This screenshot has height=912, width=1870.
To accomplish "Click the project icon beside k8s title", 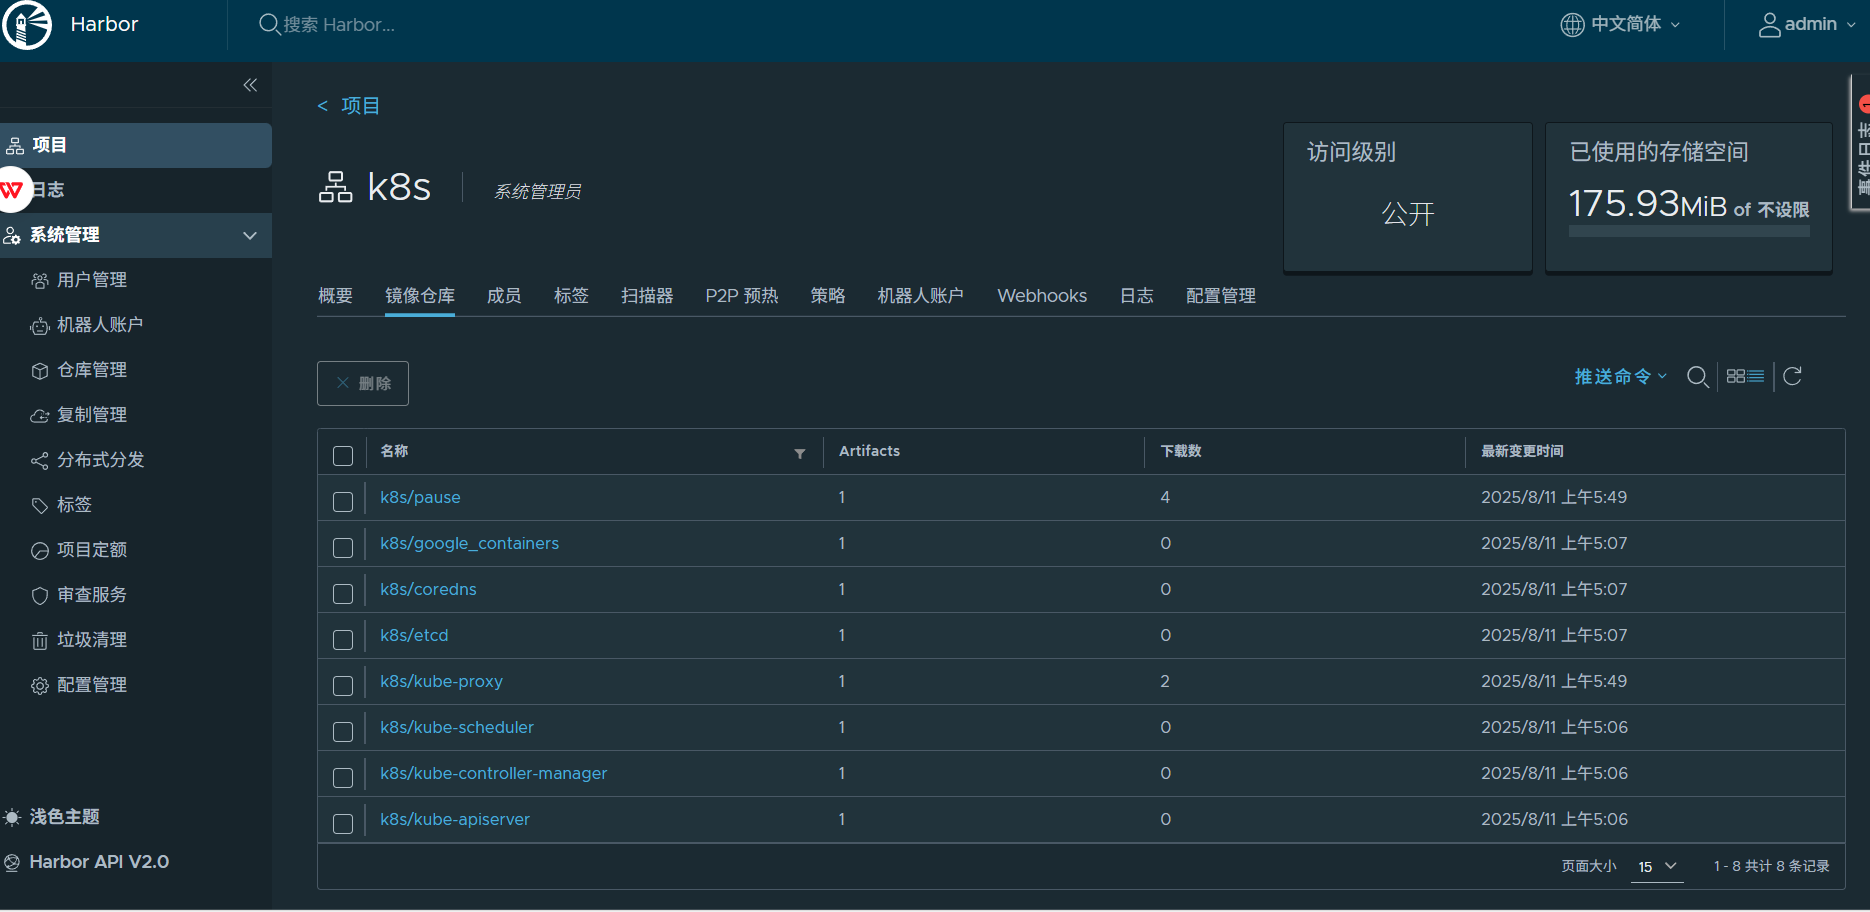I will point(336,187).
